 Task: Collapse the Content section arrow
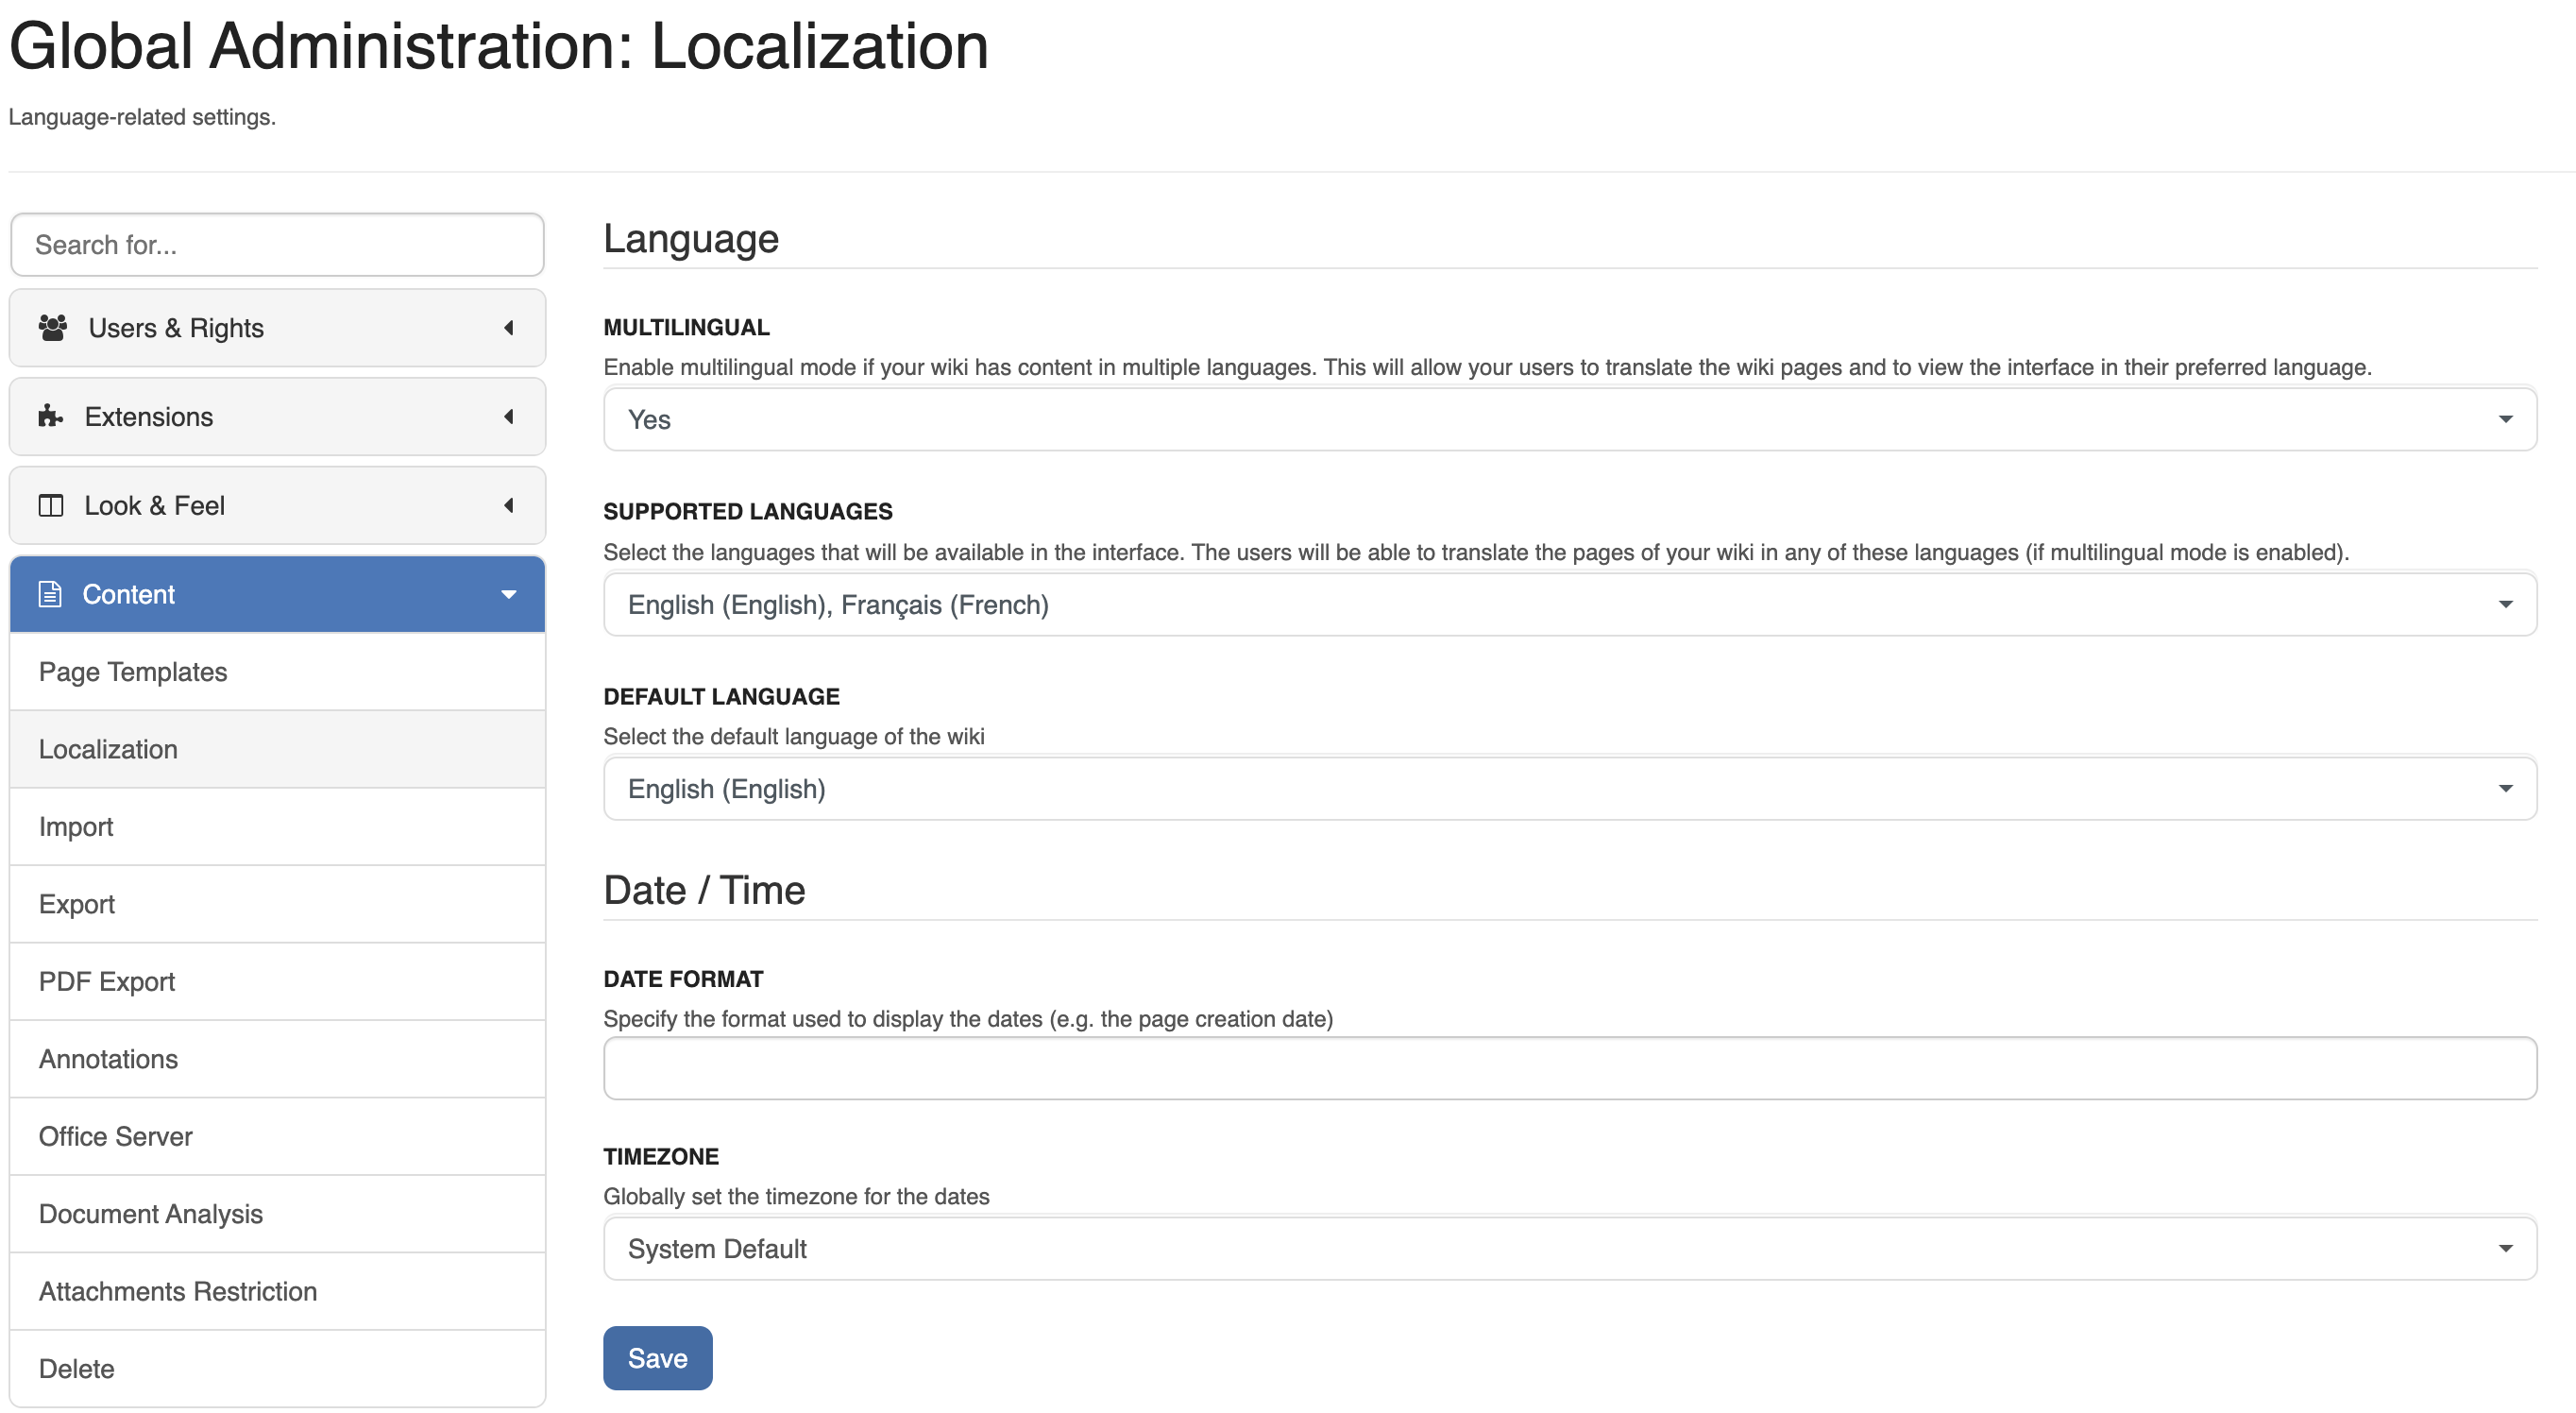point(508,594)
